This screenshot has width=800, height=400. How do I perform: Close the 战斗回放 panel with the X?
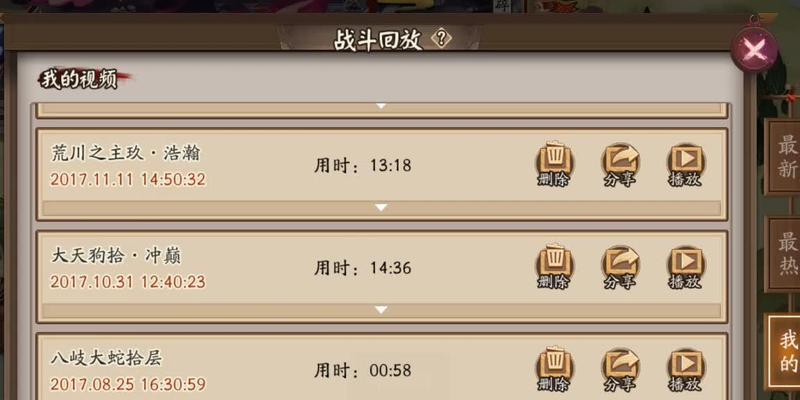pos(754,49)
